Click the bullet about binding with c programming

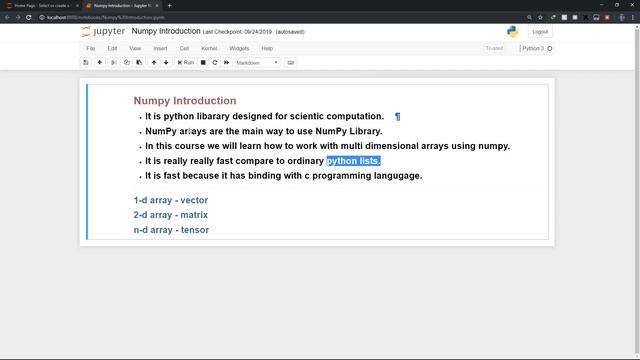click(284, 176)
